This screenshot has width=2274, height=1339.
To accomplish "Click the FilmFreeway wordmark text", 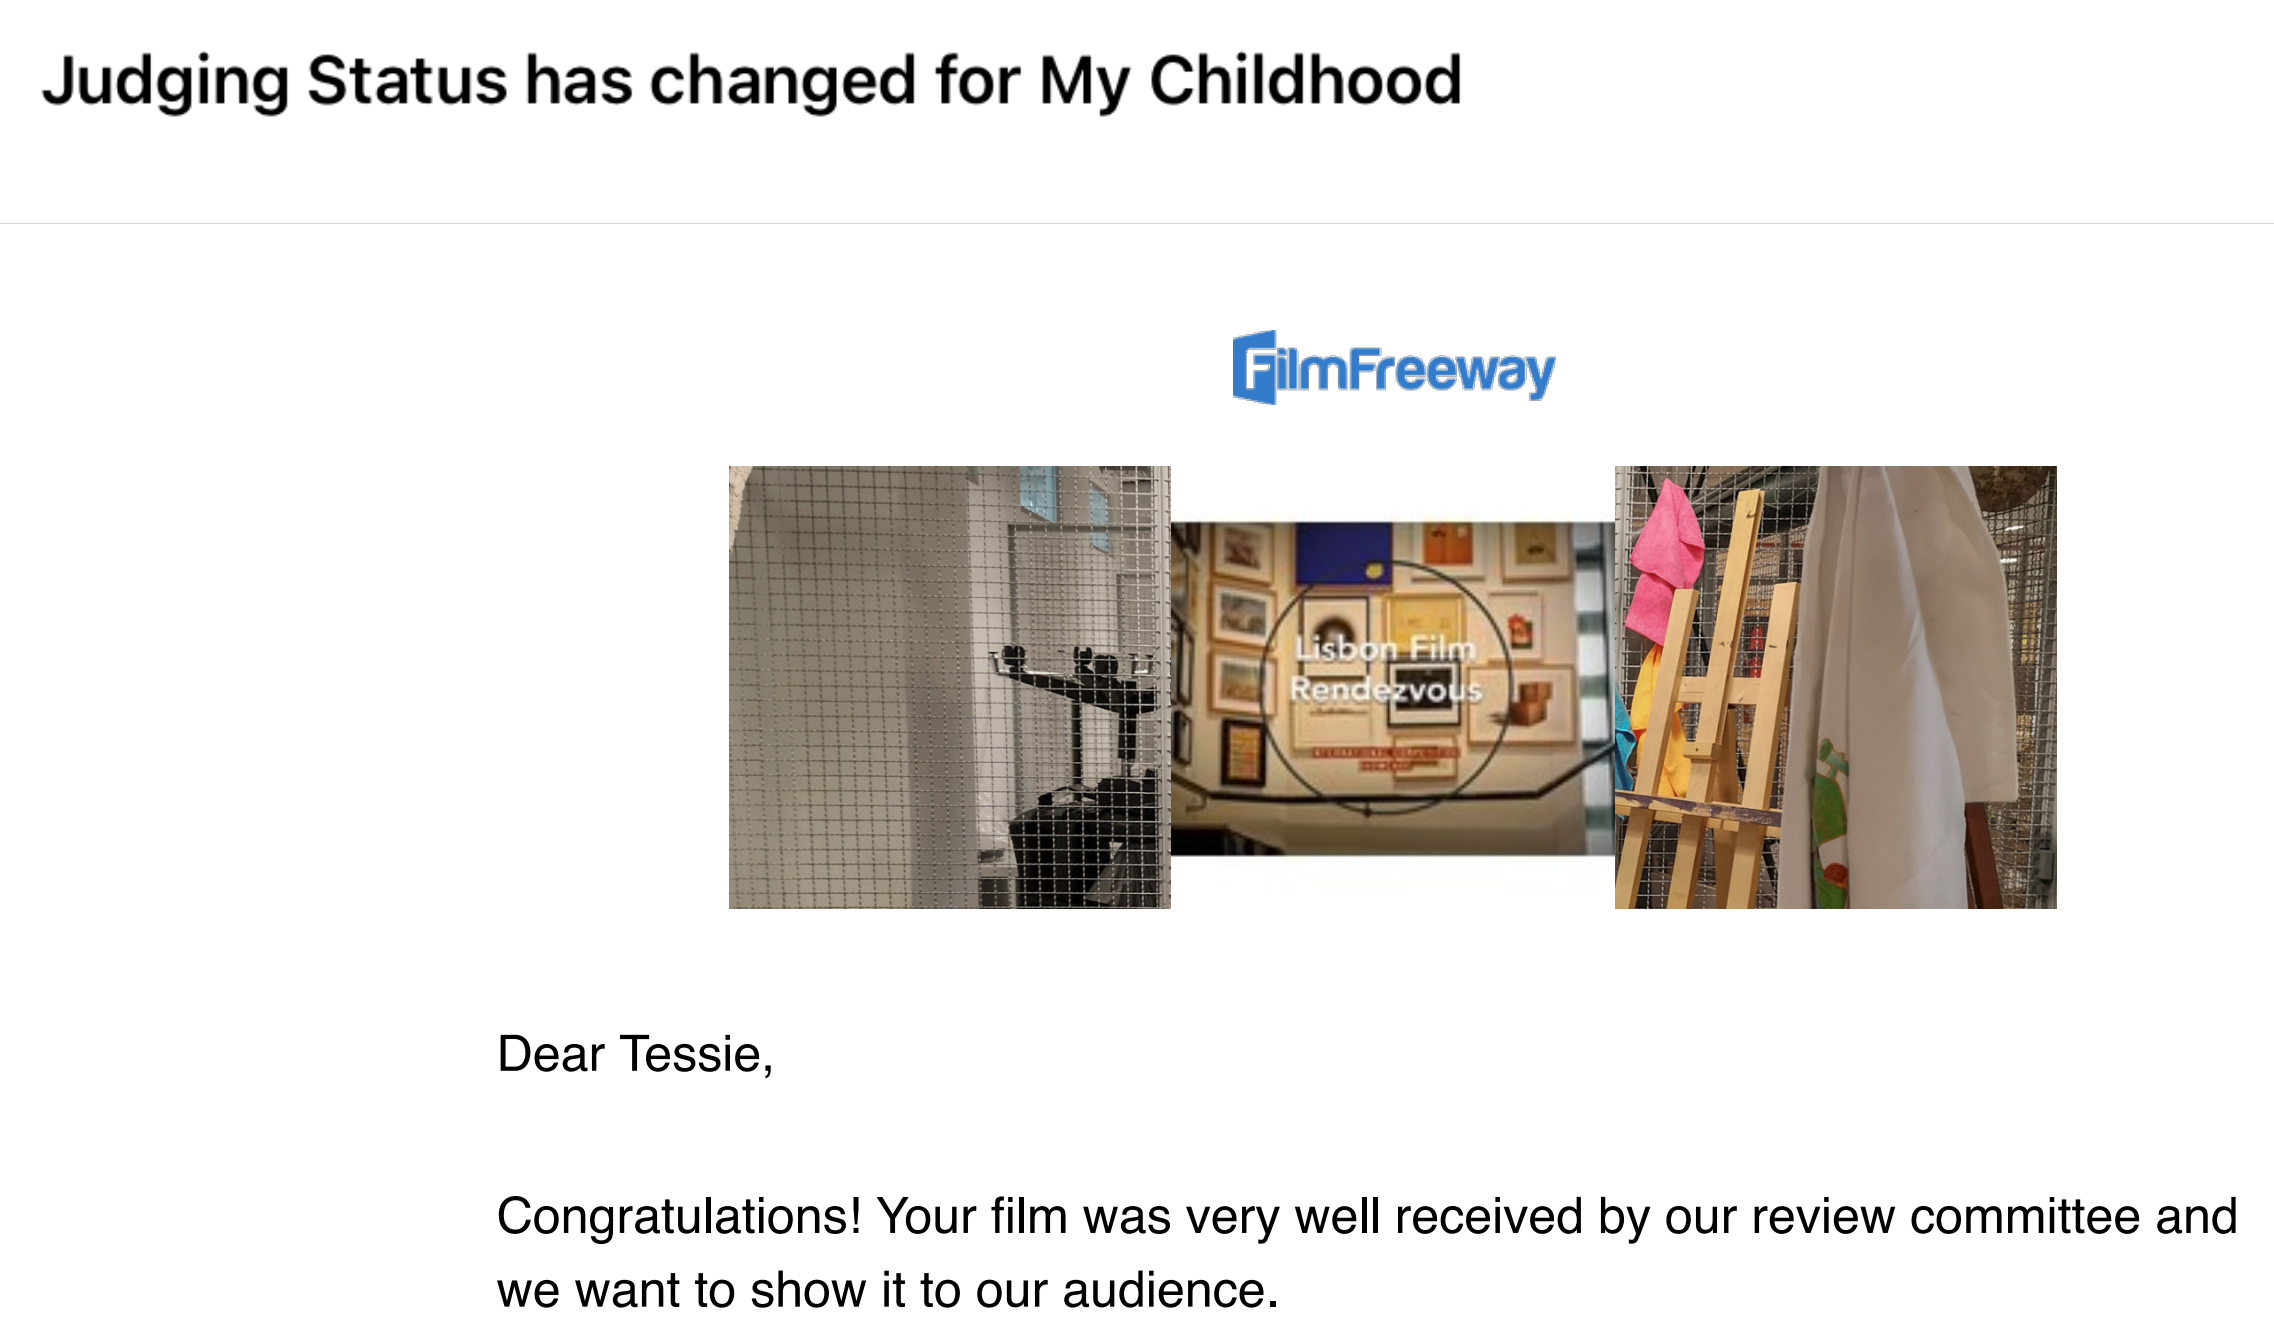I will [1414, 370].
